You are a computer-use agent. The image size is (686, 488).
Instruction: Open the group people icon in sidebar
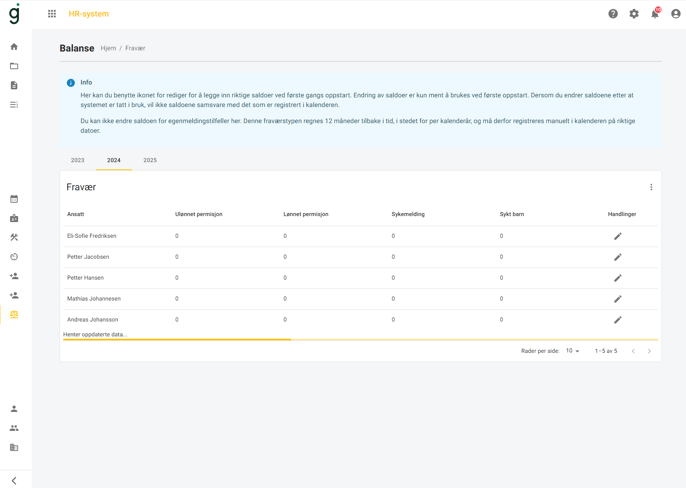click(14, 428)
